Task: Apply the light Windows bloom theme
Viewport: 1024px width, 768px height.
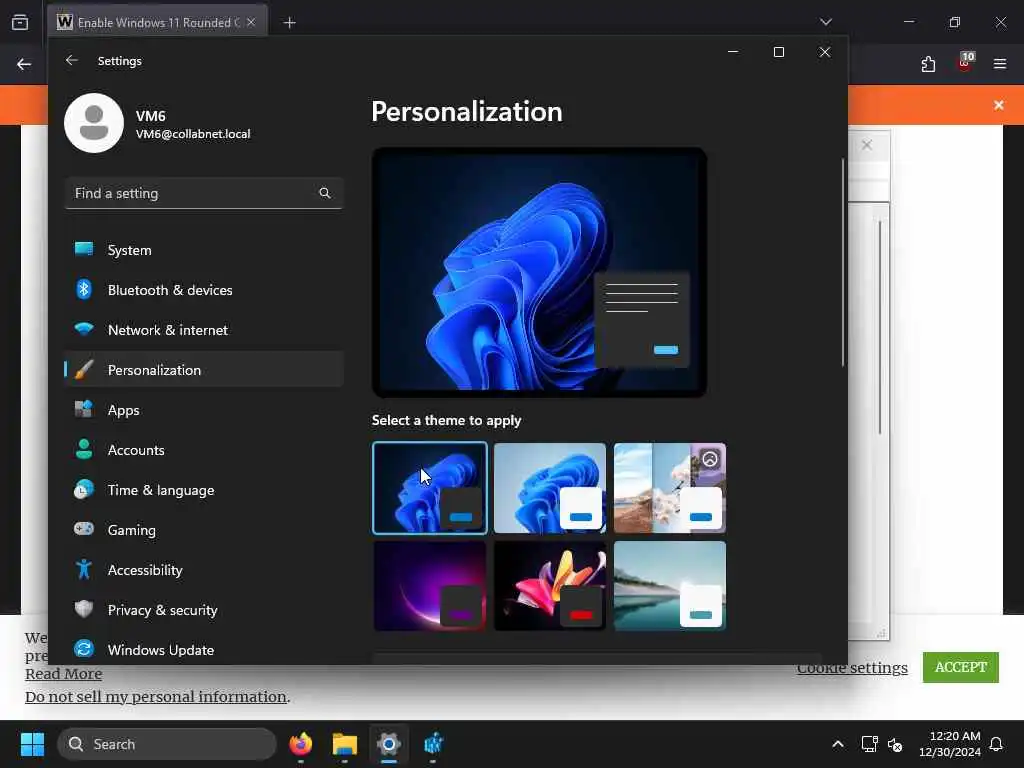Action: tap(550, 488)
